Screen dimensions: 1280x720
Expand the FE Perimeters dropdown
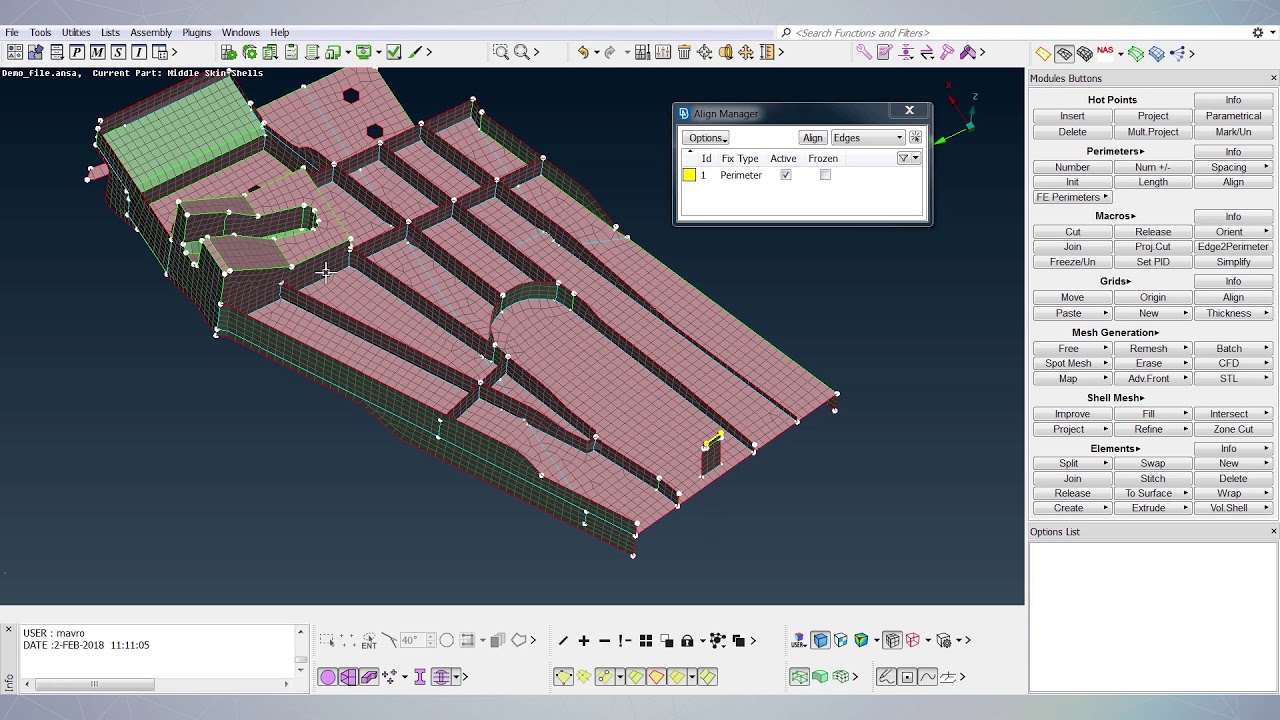pyautogui.click(x=1072, y=197)
